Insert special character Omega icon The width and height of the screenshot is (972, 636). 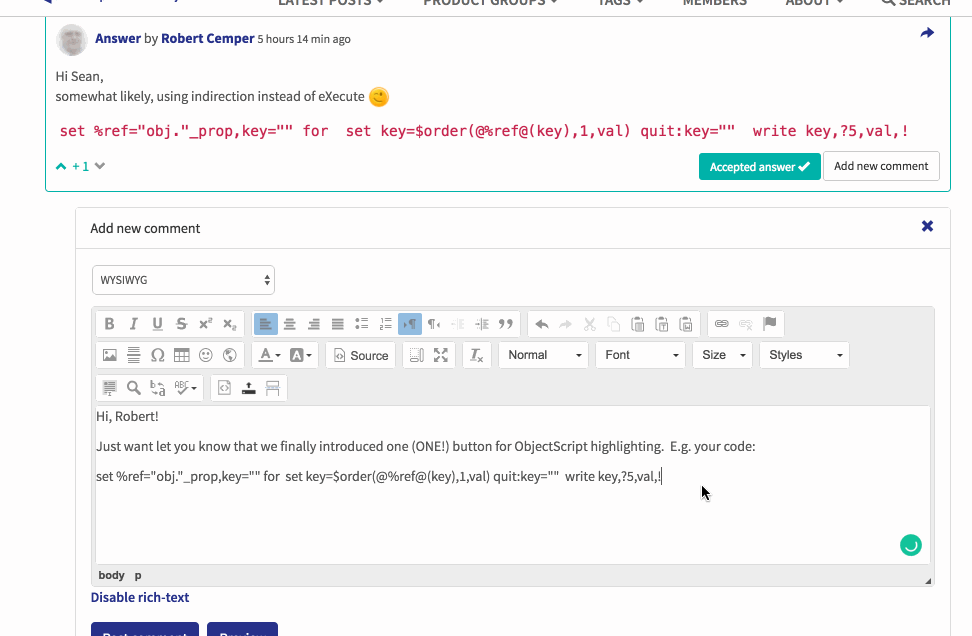click(157, 355)
